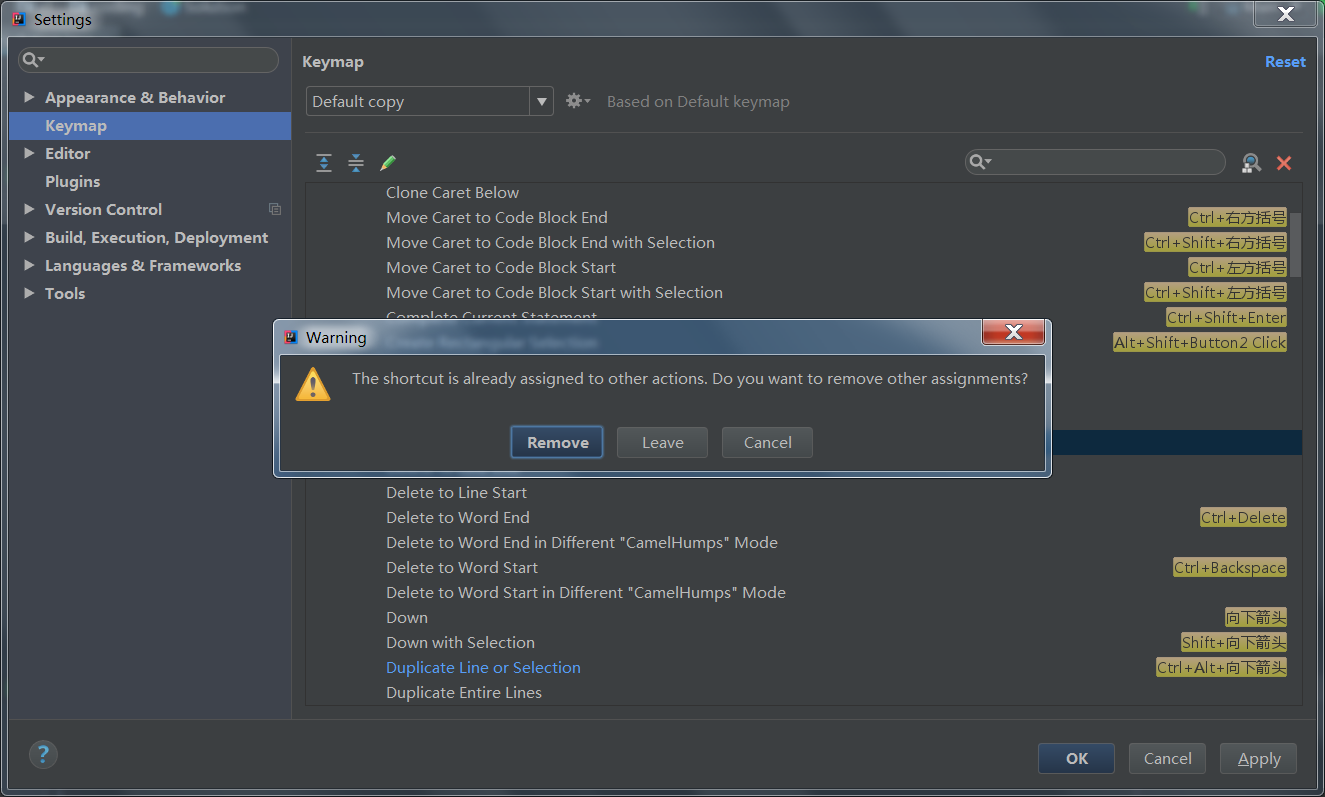1325x797 pixels.
Task: Click the green pencil edit shortcut icon
Action: pos(388,163)
